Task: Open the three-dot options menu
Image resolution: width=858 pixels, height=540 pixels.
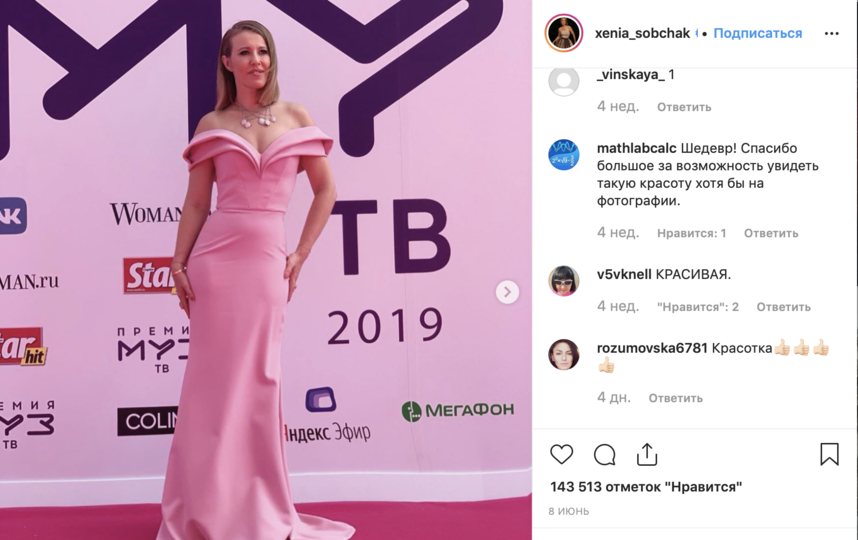Action: click(x=831, y=33)
